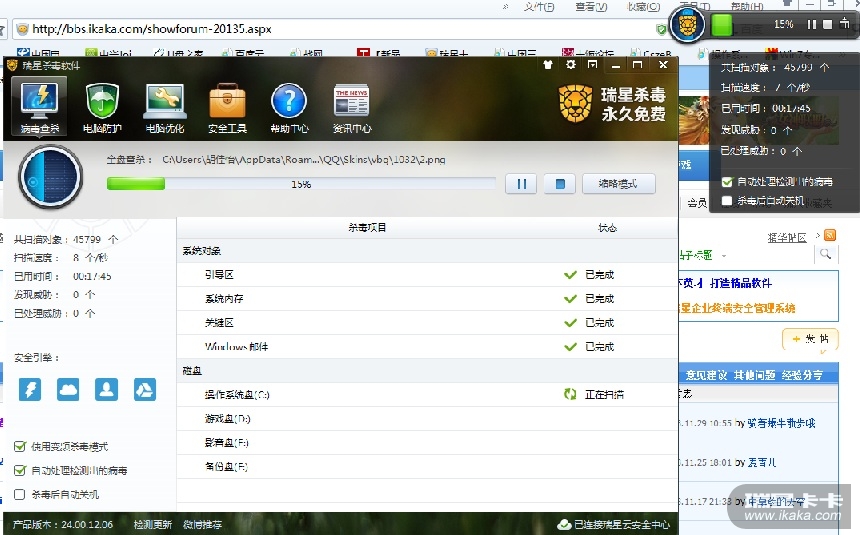Select the person security engine icon
The image size is (860, 535).
[106, 390]
